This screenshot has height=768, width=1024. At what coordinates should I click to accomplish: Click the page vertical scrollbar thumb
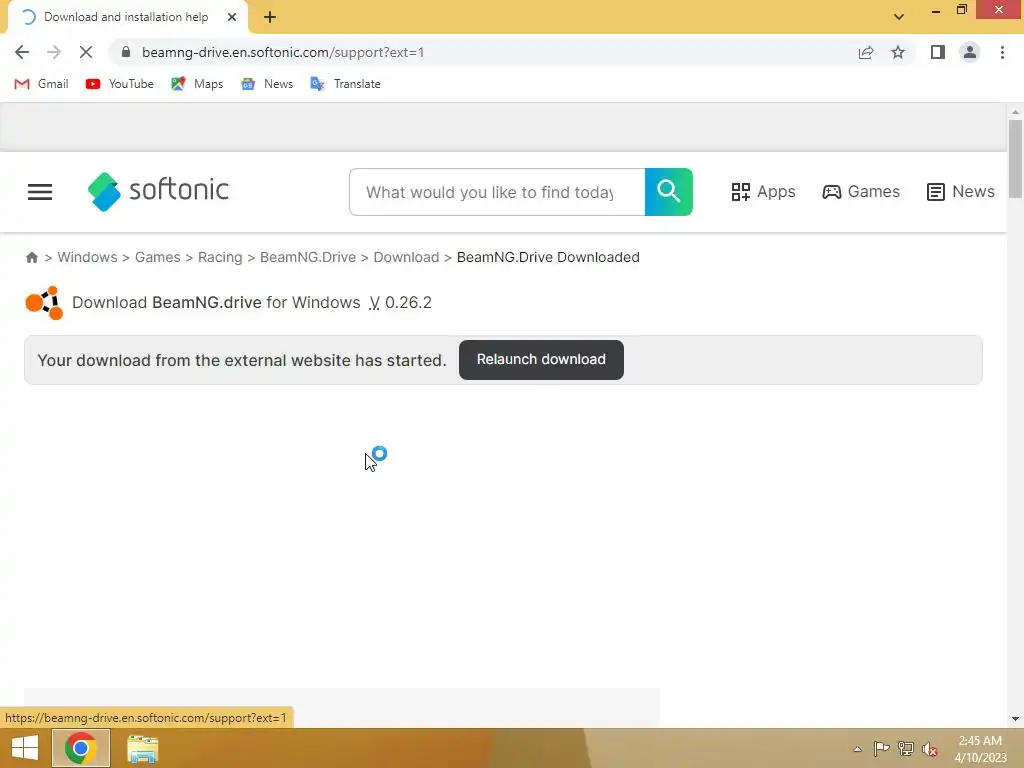click(1015, 159)
